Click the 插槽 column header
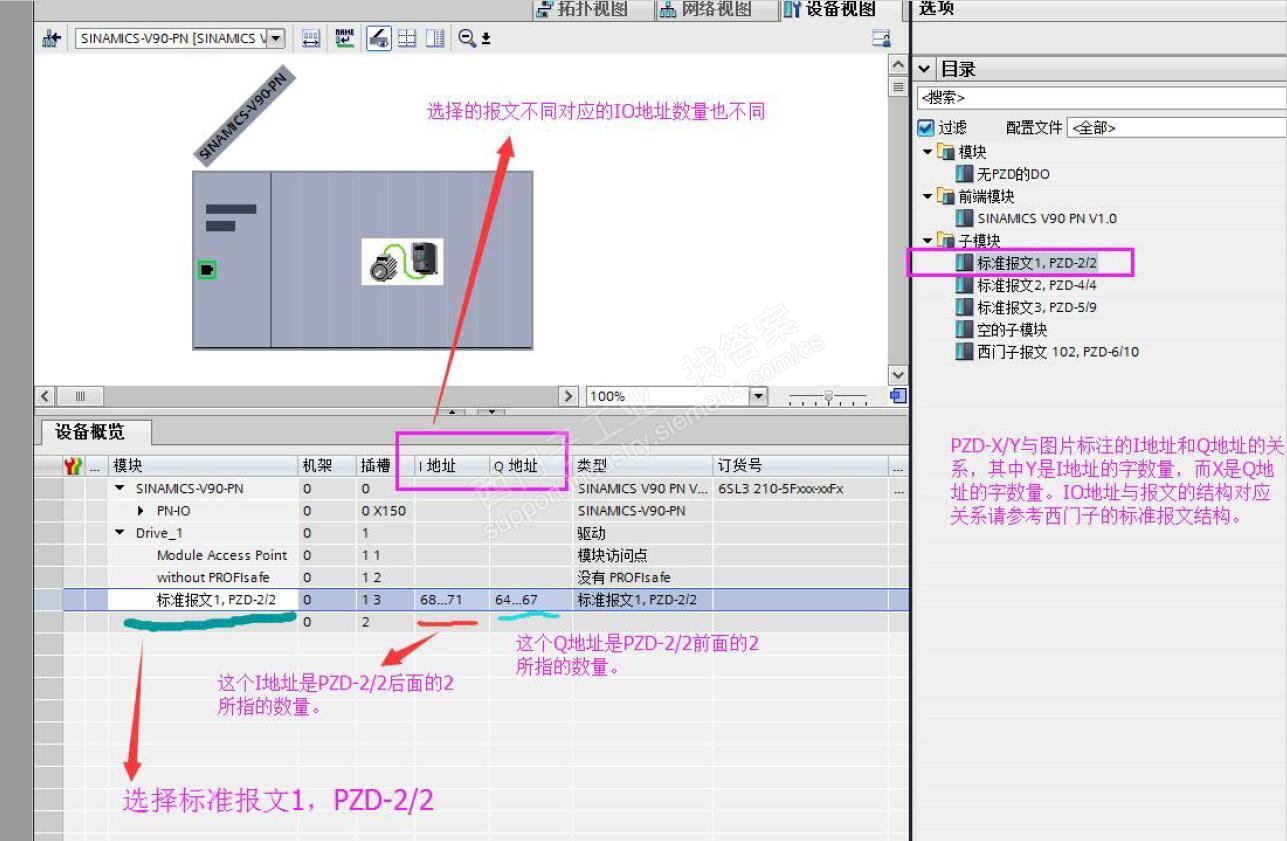1287x841 pixels. (385, 466)
